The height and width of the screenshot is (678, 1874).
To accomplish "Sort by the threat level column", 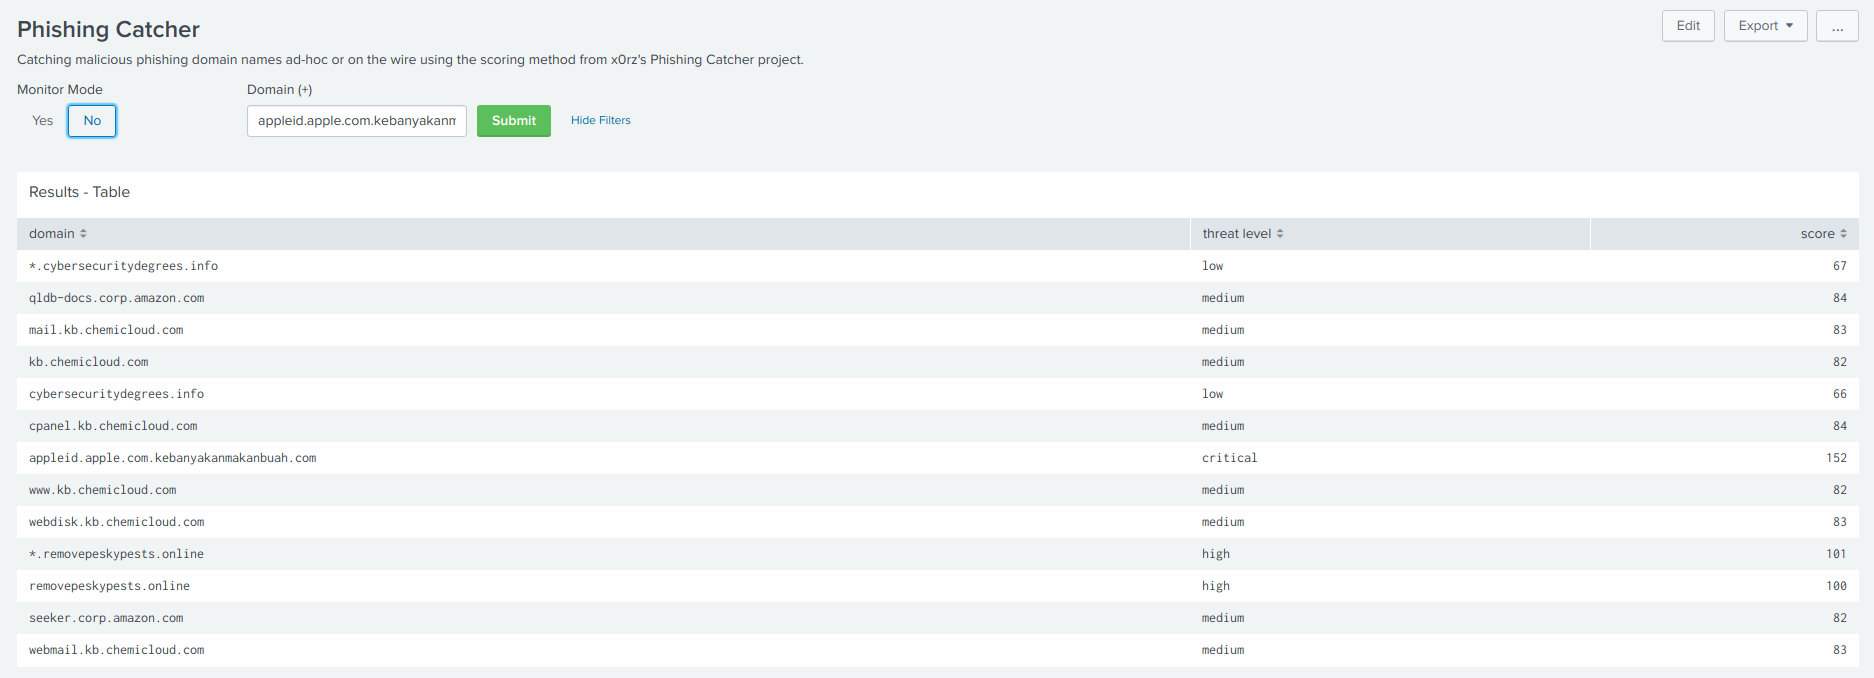I will pos(1243,233).
